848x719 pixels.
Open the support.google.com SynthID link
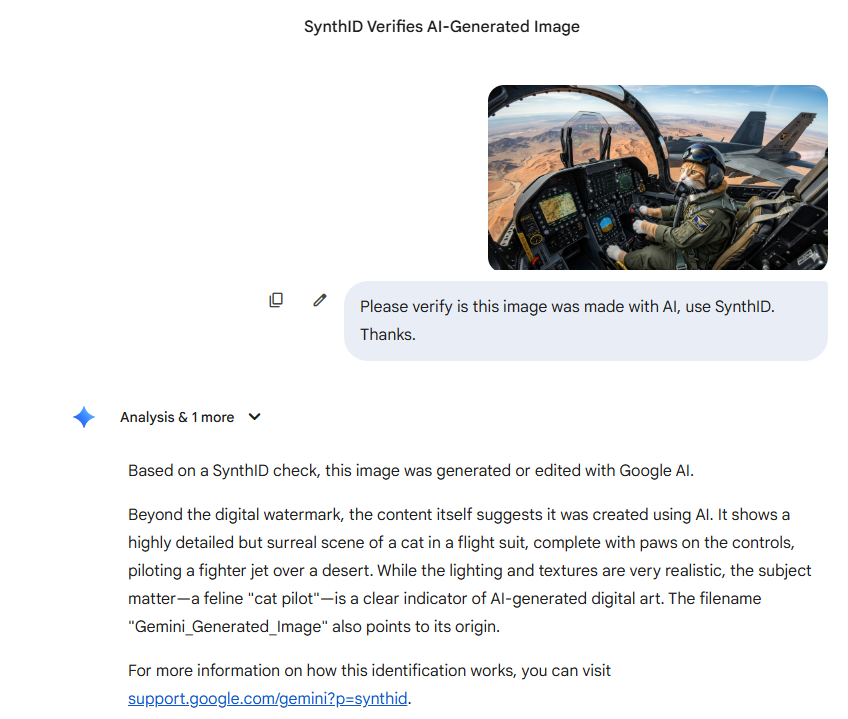(x=268, y=698)
